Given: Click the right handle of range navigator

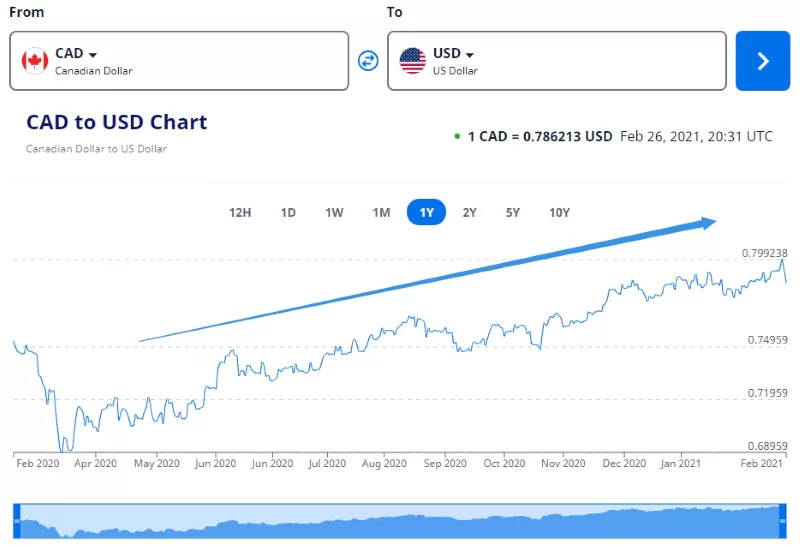Looking at the screenshot, I should [783, 521].
